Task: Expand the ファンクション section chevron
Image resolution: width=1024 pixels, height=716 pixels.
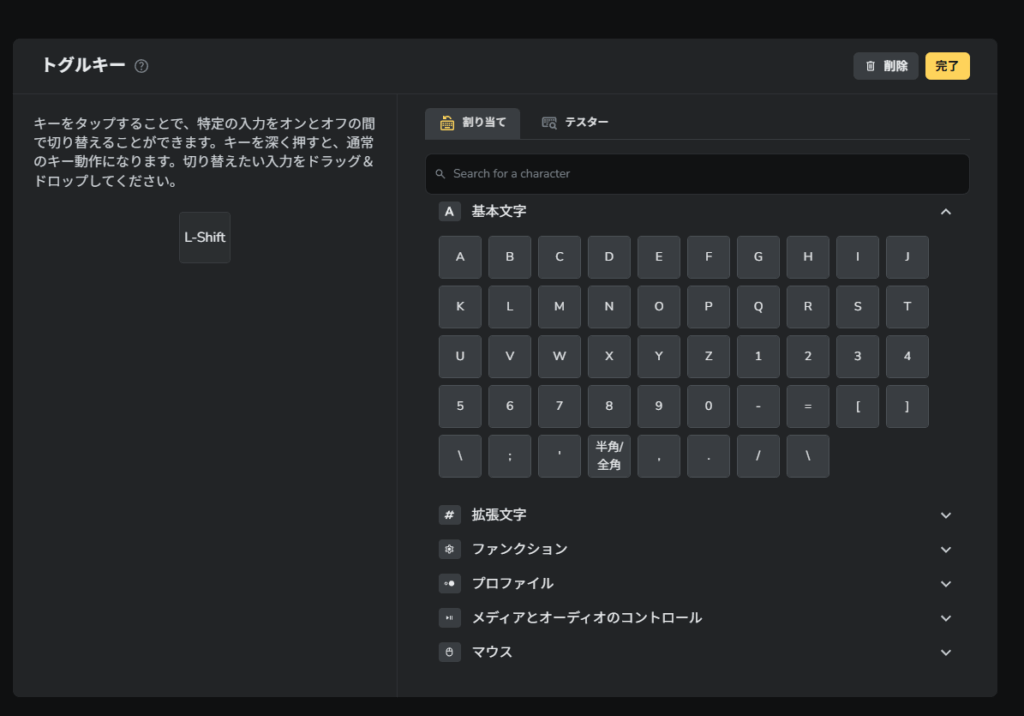Action: coord(946,549)
